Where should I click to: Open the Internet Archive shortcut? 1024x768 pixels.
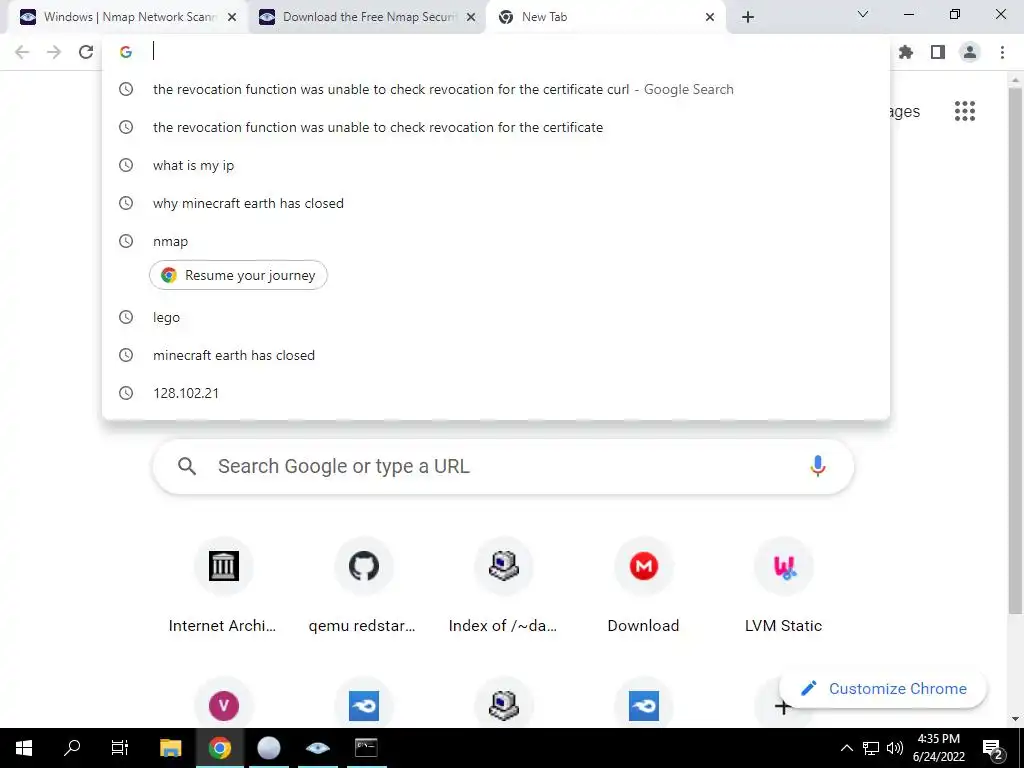coord(223,586)
